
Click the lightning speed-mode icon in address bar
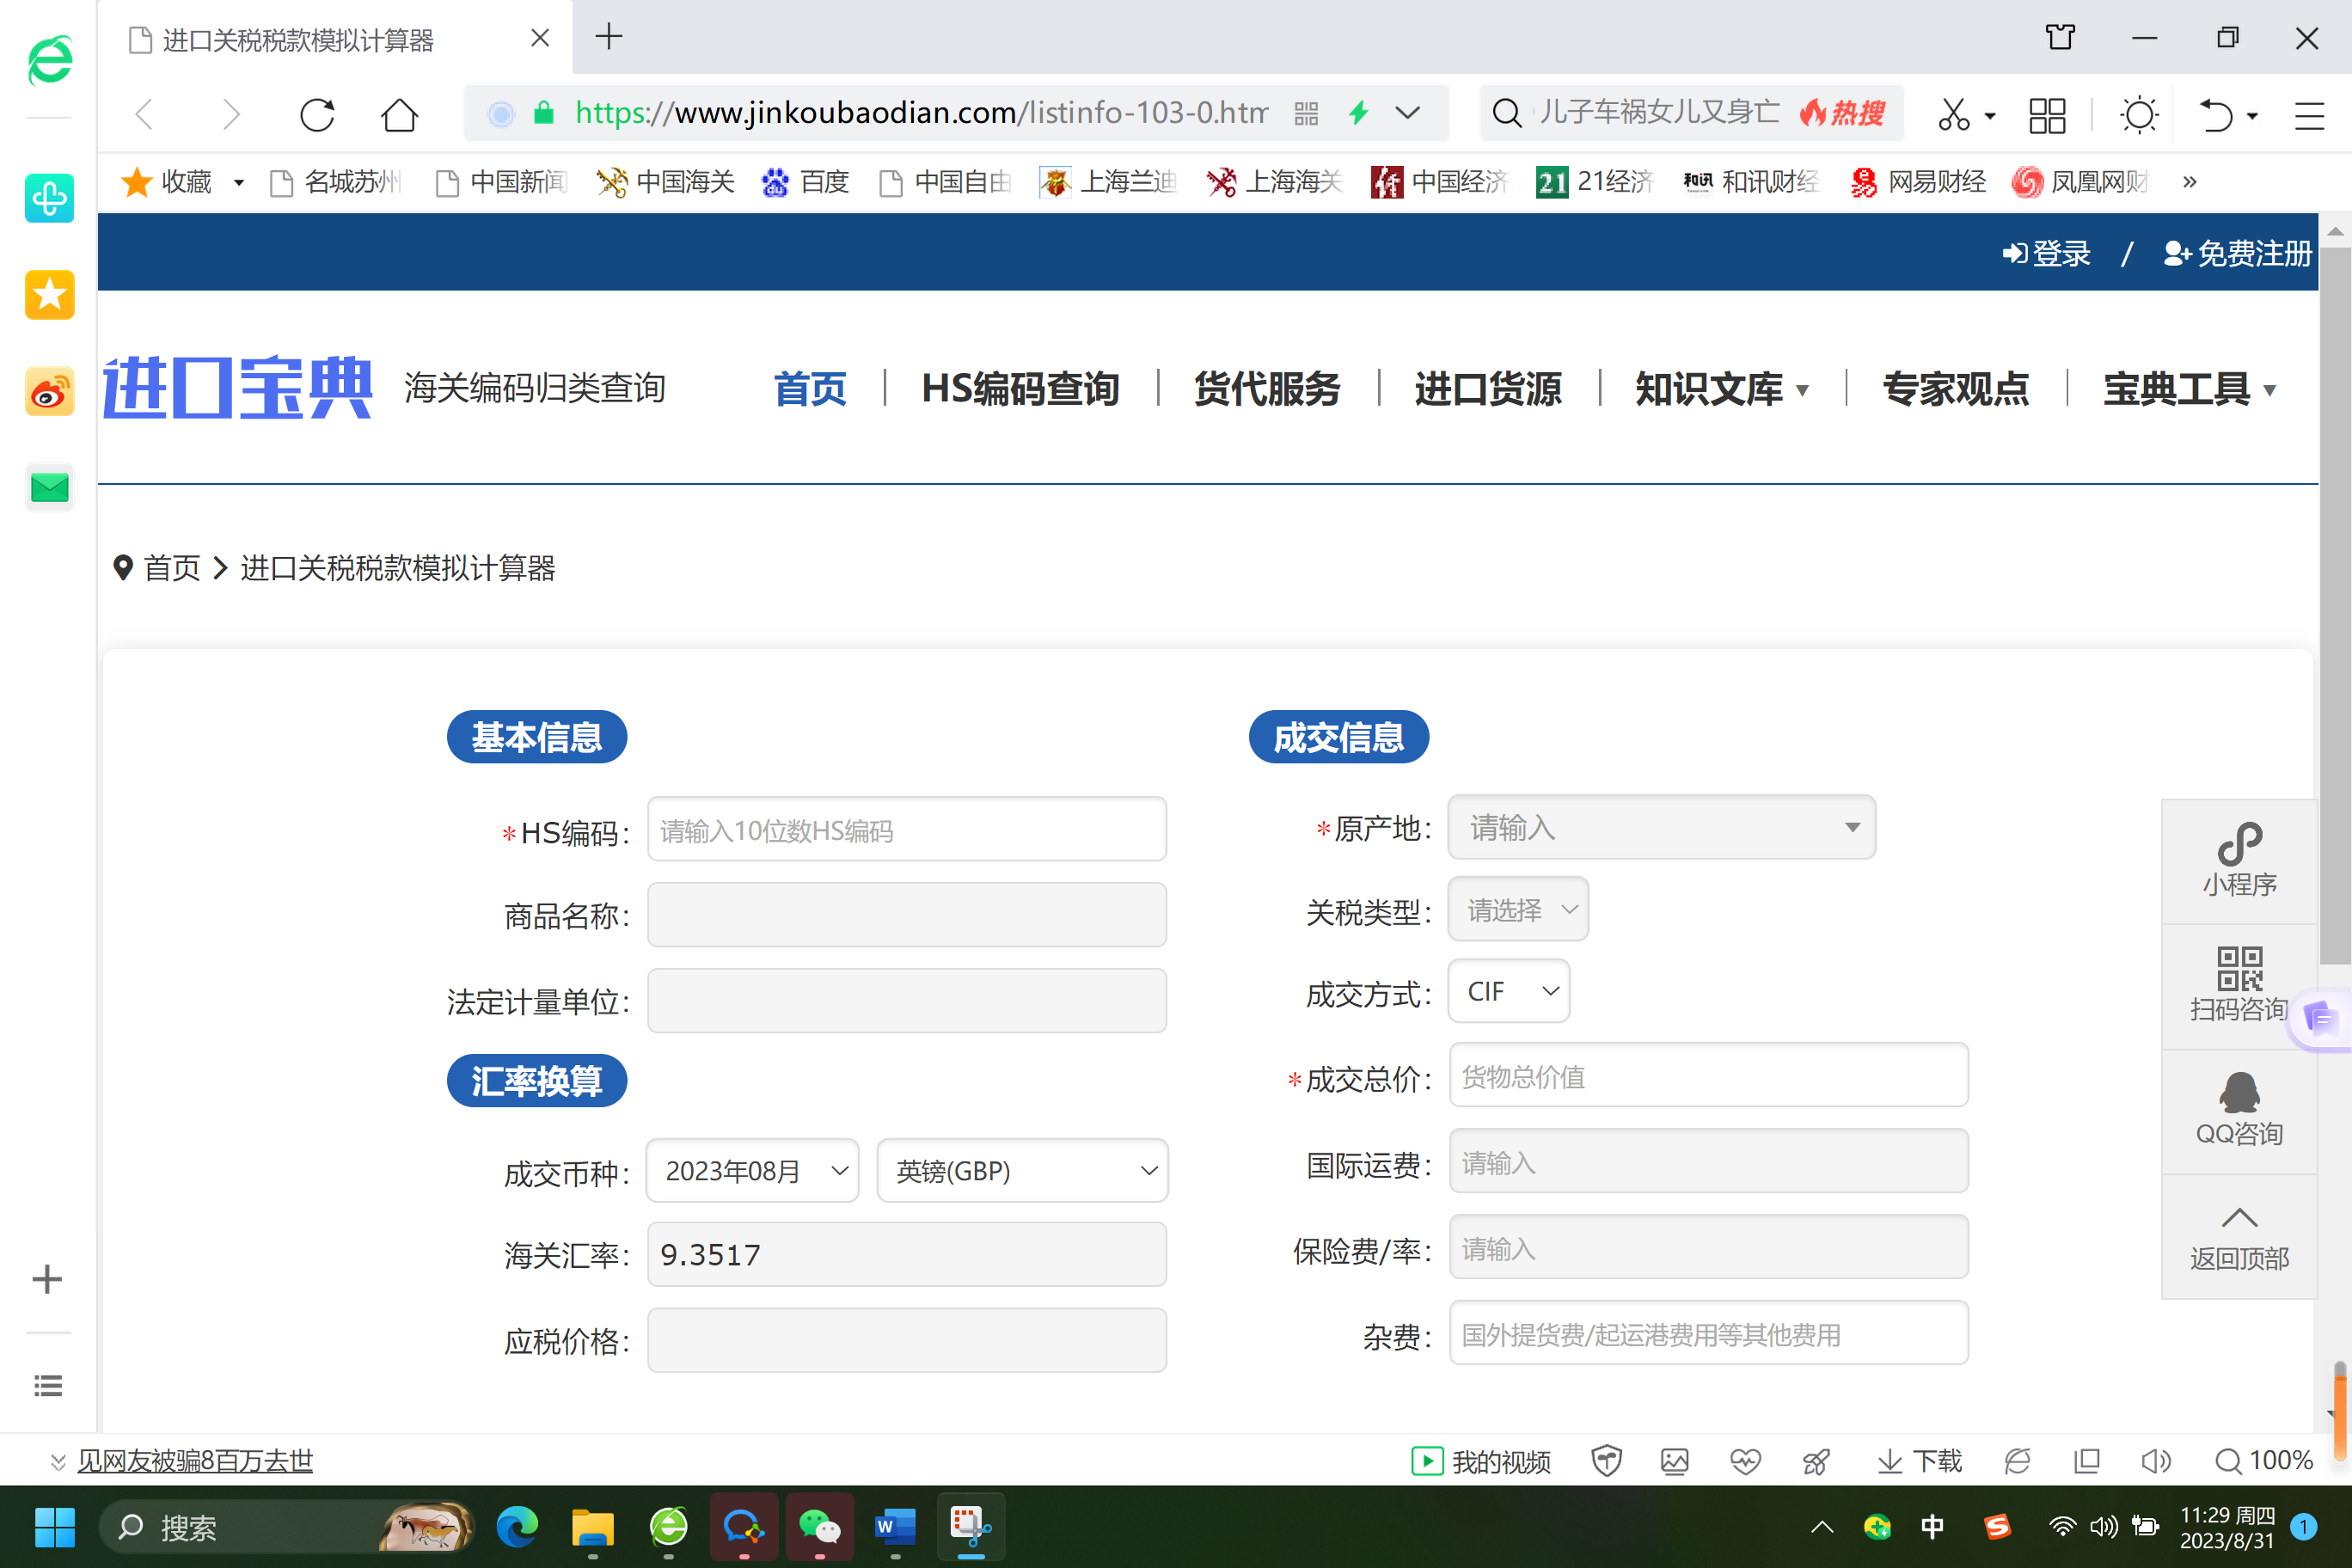click(1358, 114)
